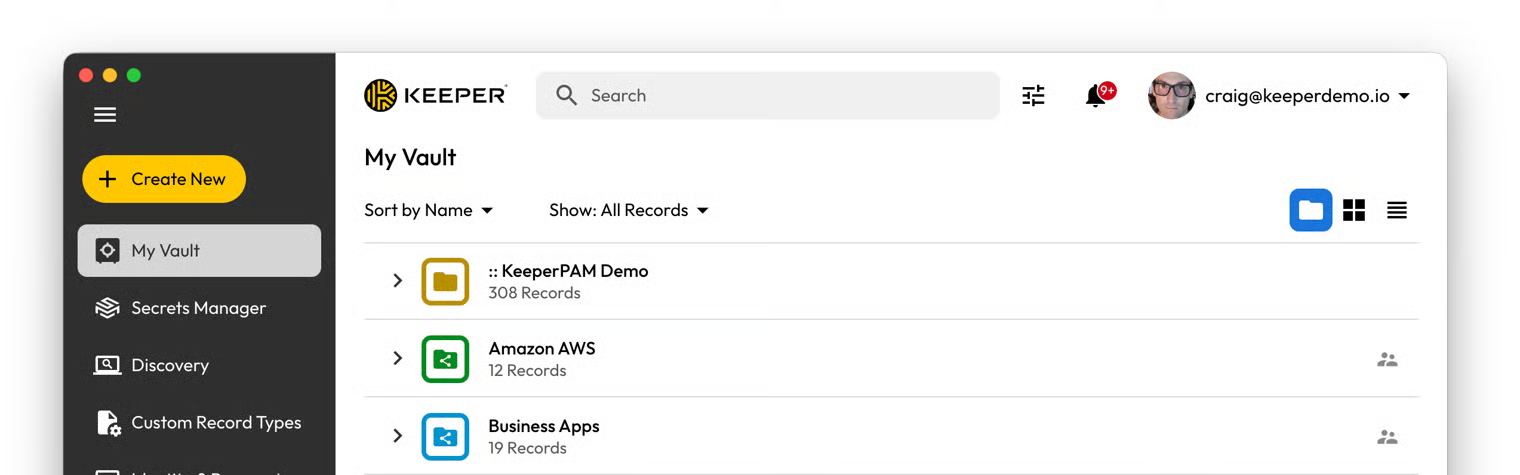Viewport: 1520px width, 475px height.
Task: Go to Discovery in the sidebar
Action: 169,365
